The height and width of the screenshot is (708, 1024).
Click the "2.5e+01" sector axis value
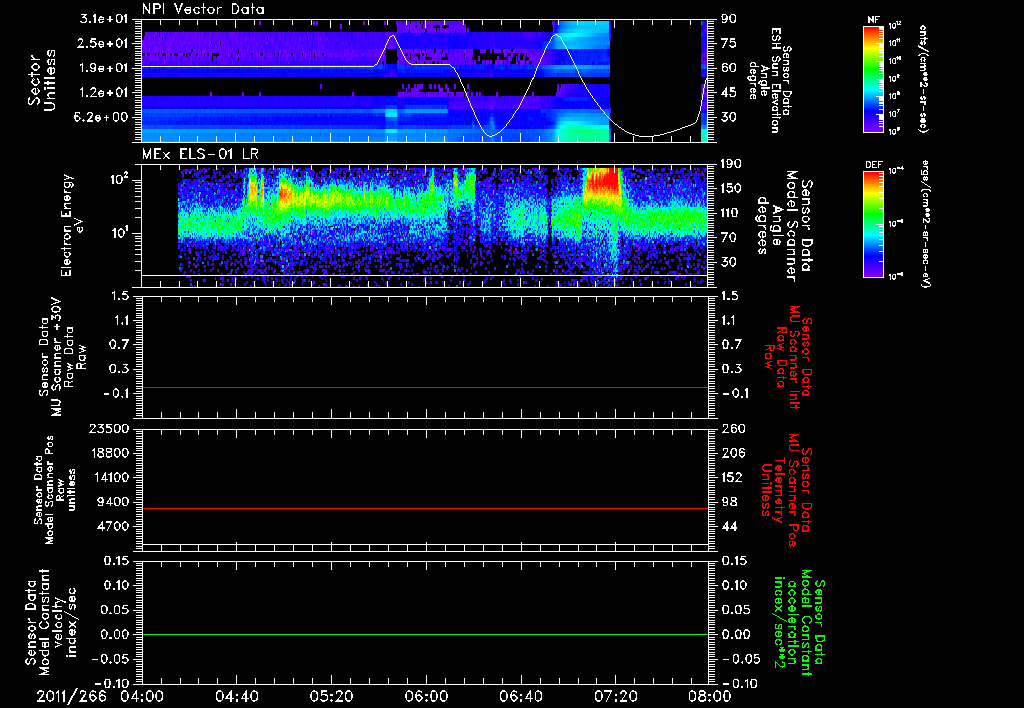(104, 43)
